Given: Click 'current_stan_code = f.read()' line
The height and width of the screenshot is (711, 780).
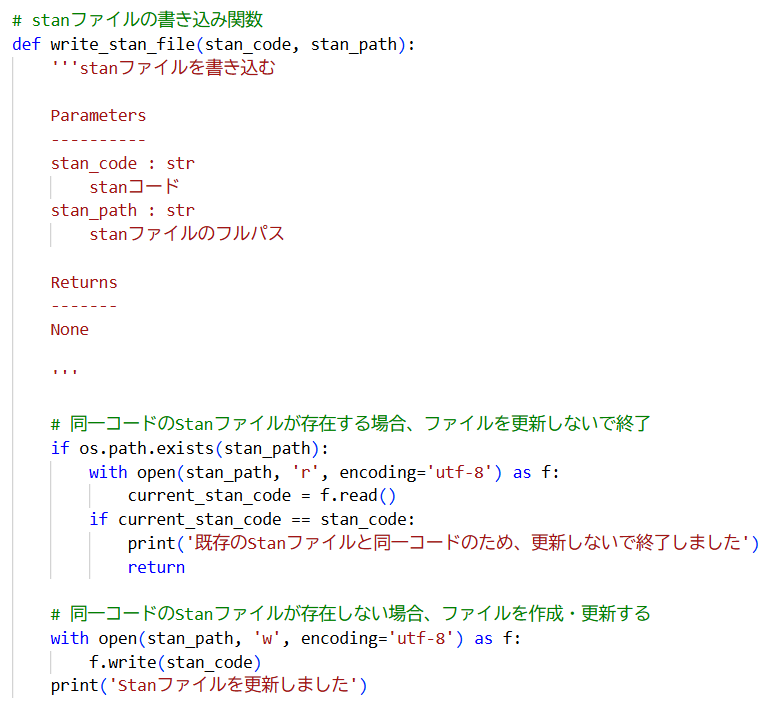Looking at the screenshot, I should click(x=262, y=496).
